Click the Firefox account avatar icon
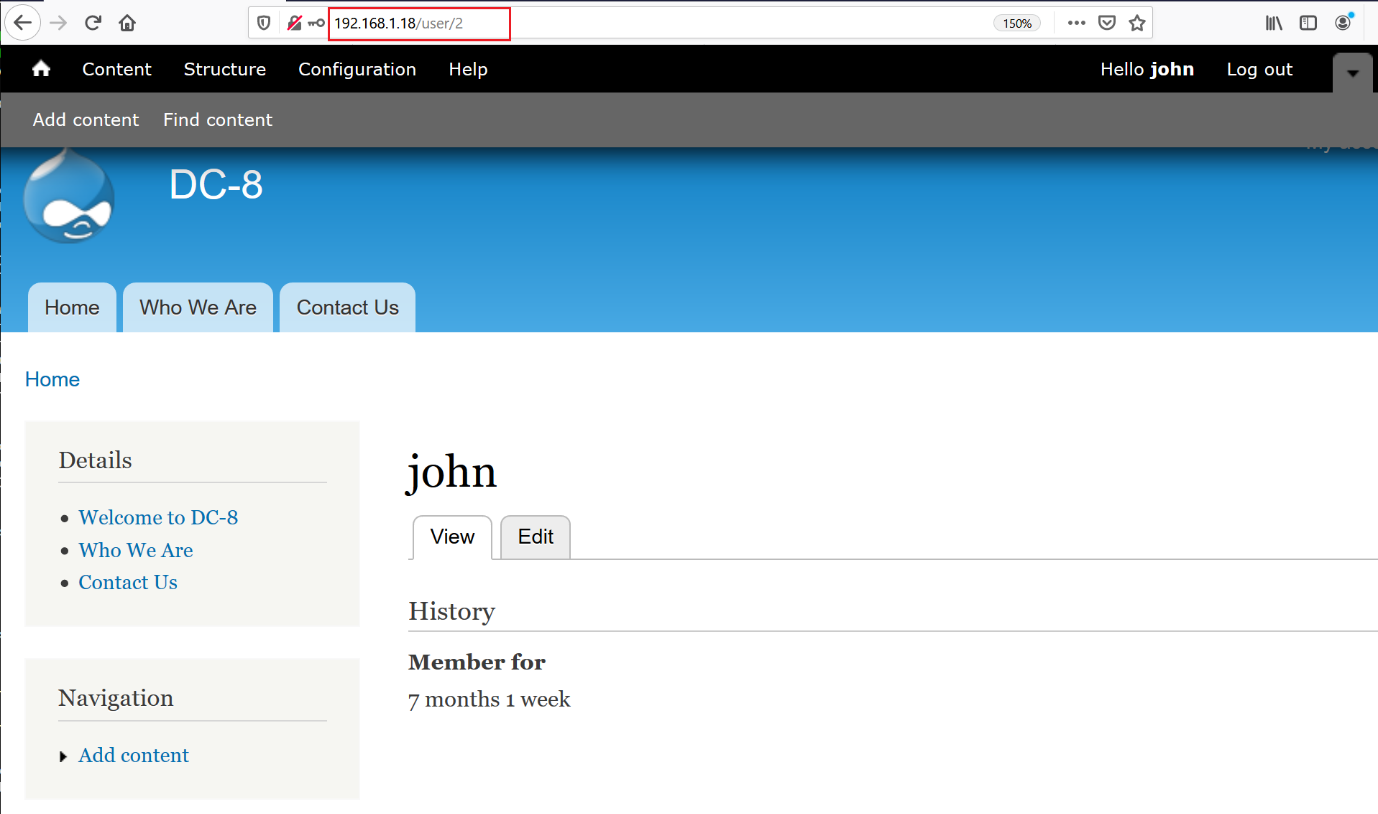 pos(1343,23)
